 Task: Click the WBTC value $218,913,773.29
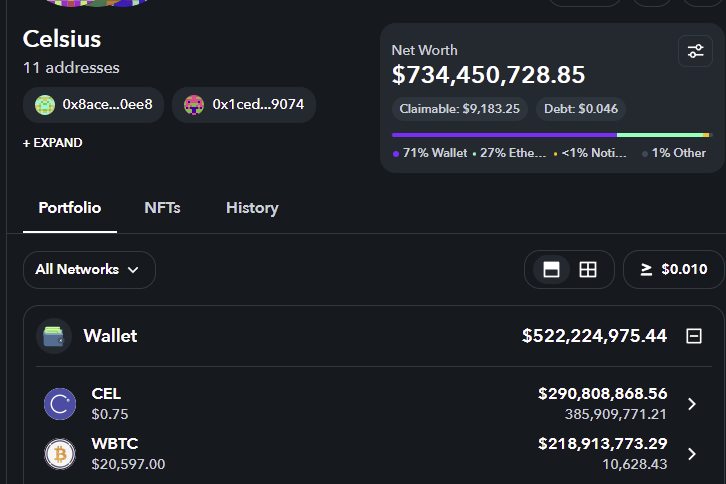point(602,444)
